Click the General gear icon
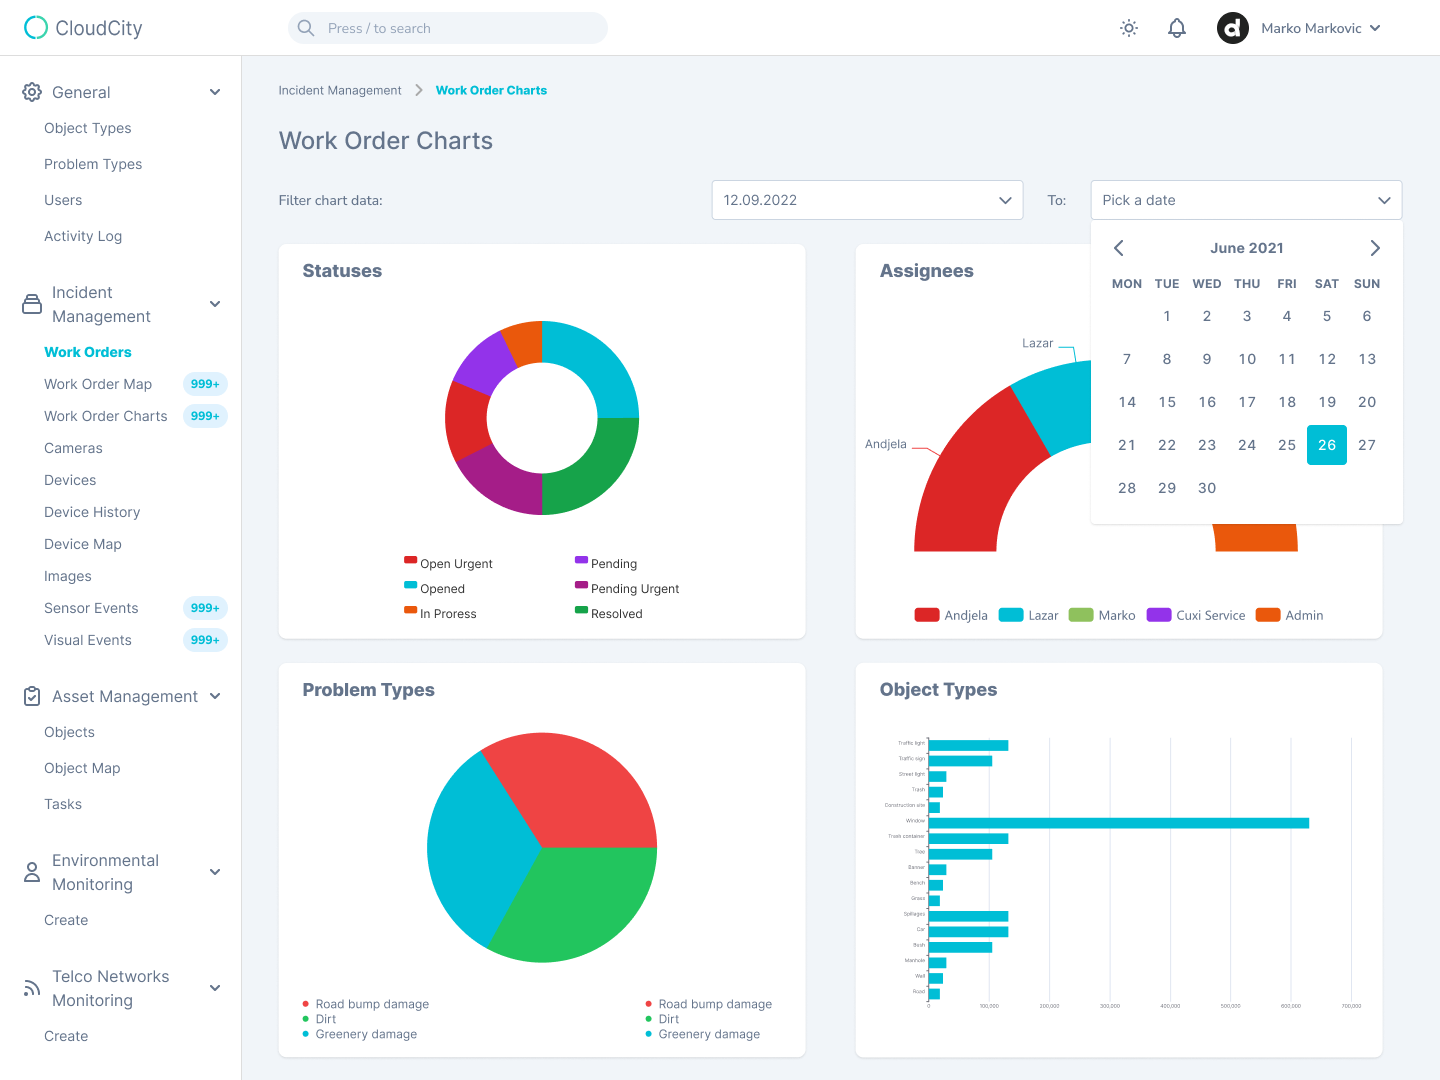The height and width of the screenshot is (1080, 1440). tap(32, 92)
